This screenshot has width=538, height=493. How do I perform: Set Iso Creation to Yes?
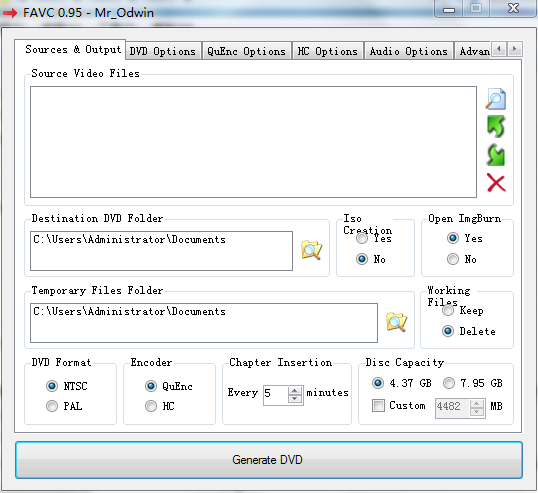click(362, 238)
